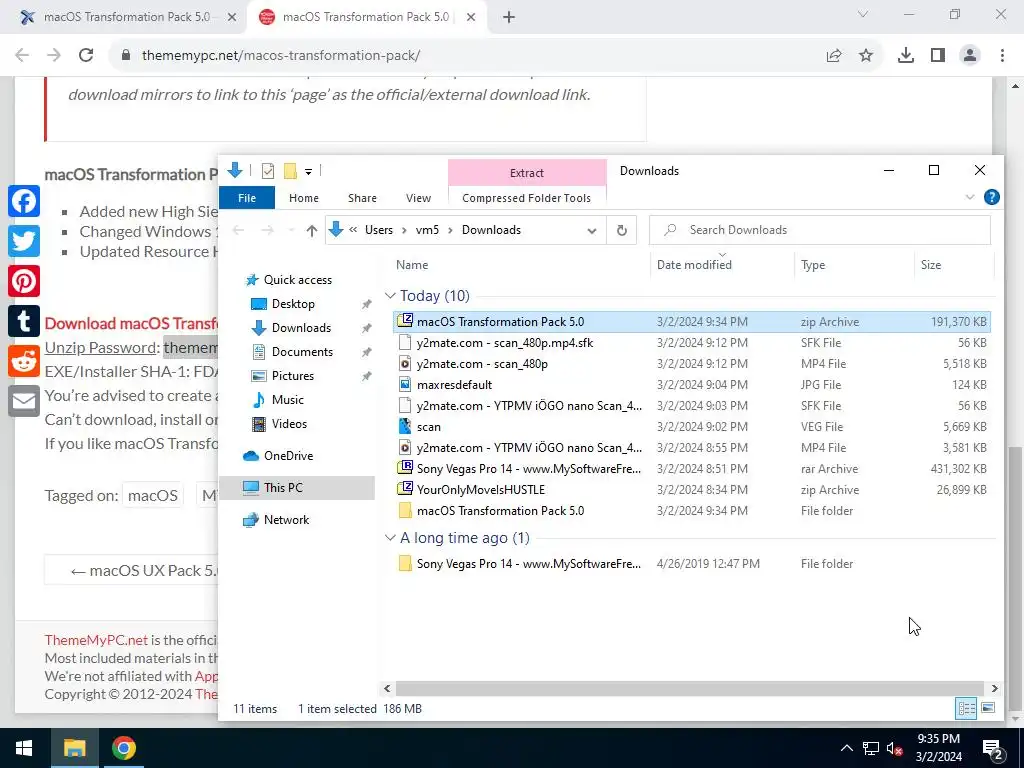Open notification center icon
1024x768 pixels.
(x=993, y=748)
